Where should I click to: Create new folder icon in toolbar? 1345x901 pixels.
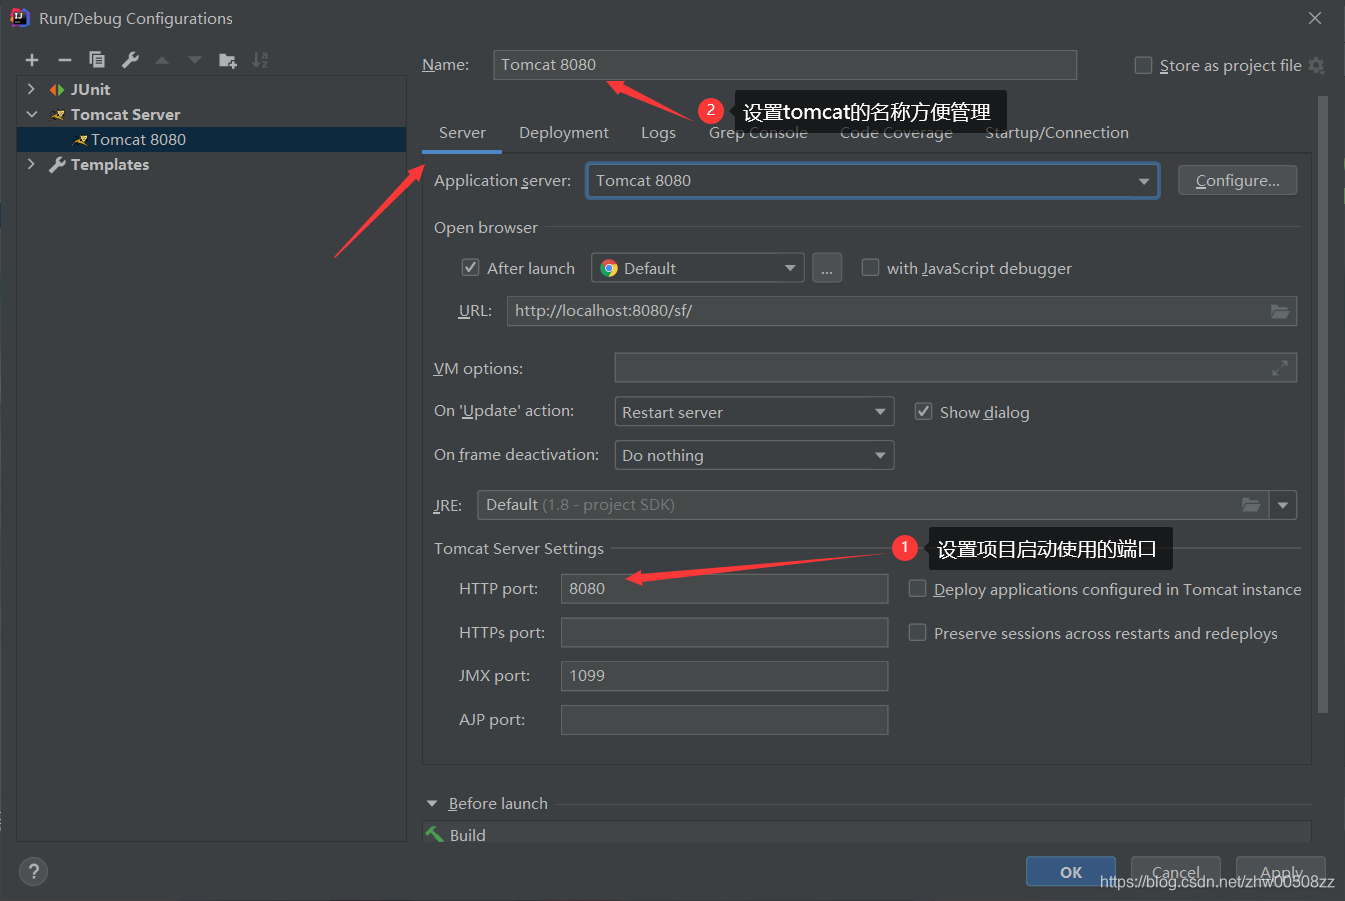[228, 60]
